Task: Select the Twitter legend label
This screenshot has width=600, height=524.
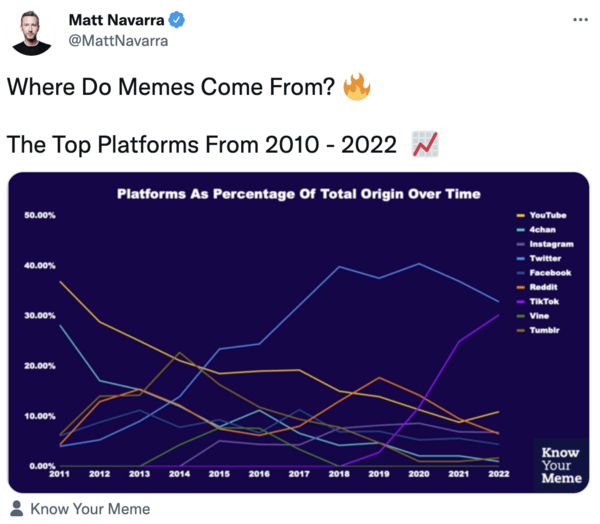Action: pyautogui.click(x=544, y=258)
